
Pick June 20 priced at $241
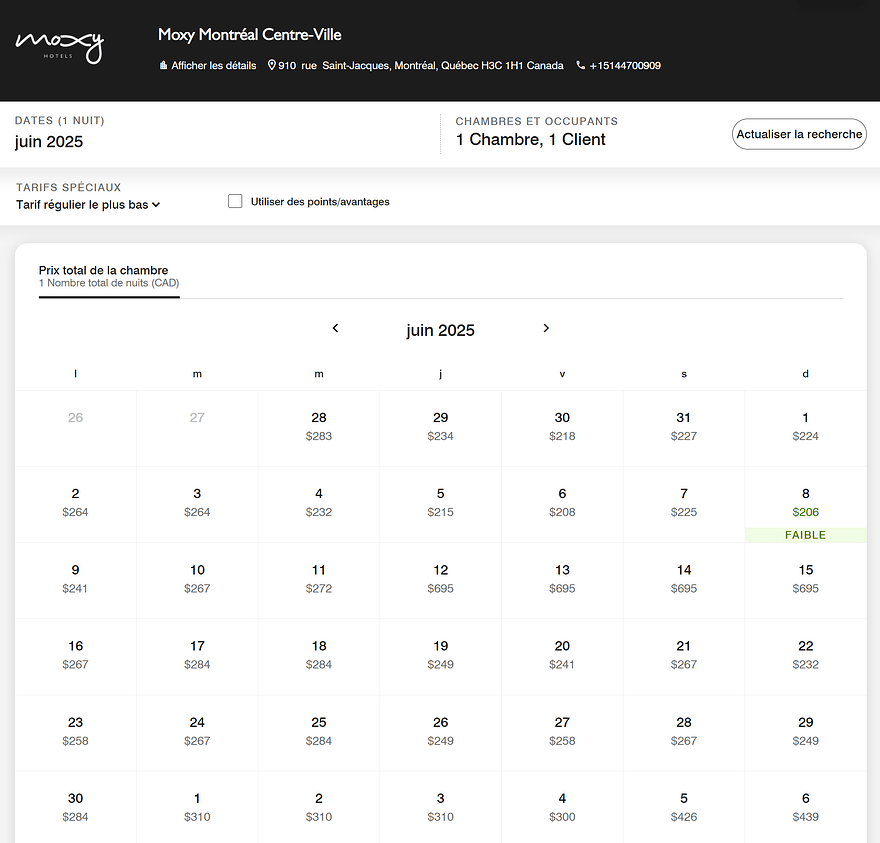(x=562, y=657)
